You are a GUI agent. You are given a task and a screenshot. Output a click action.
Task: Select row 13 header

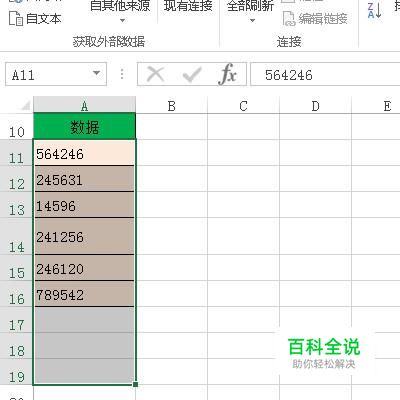(17, 205)
